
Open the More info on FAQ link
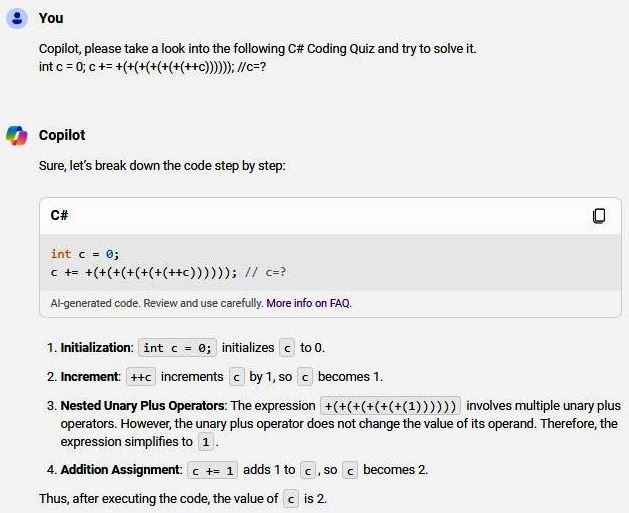coord(309,303)
